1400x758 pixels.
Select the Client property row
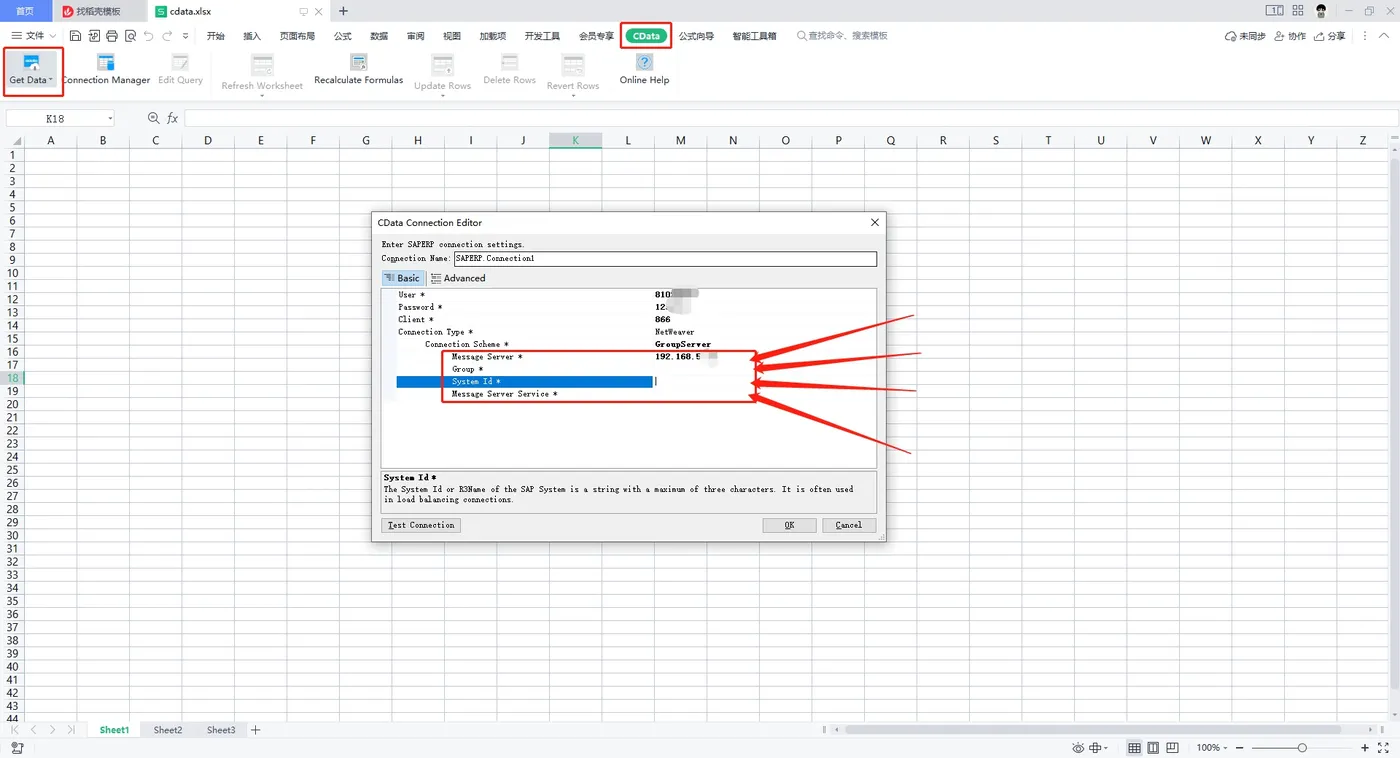tap(636, 320)
